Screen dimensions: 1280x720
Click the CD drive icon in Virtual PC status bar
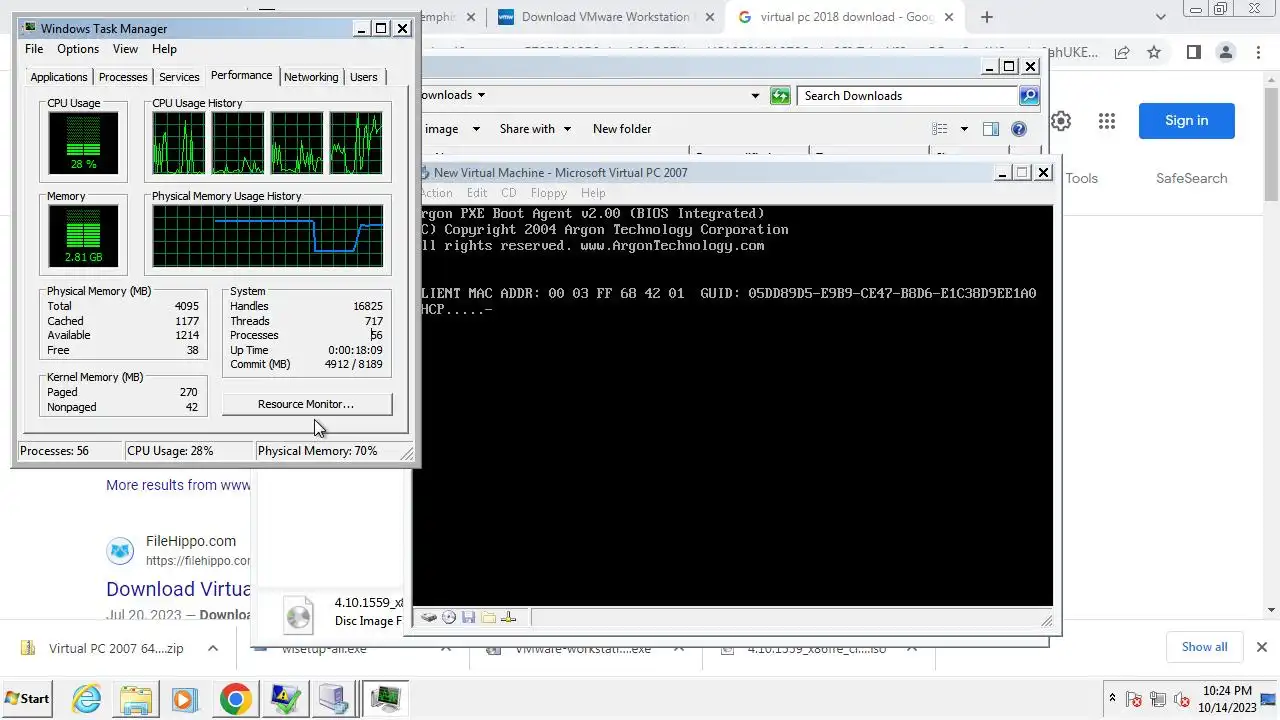click(x=449, y=617)
